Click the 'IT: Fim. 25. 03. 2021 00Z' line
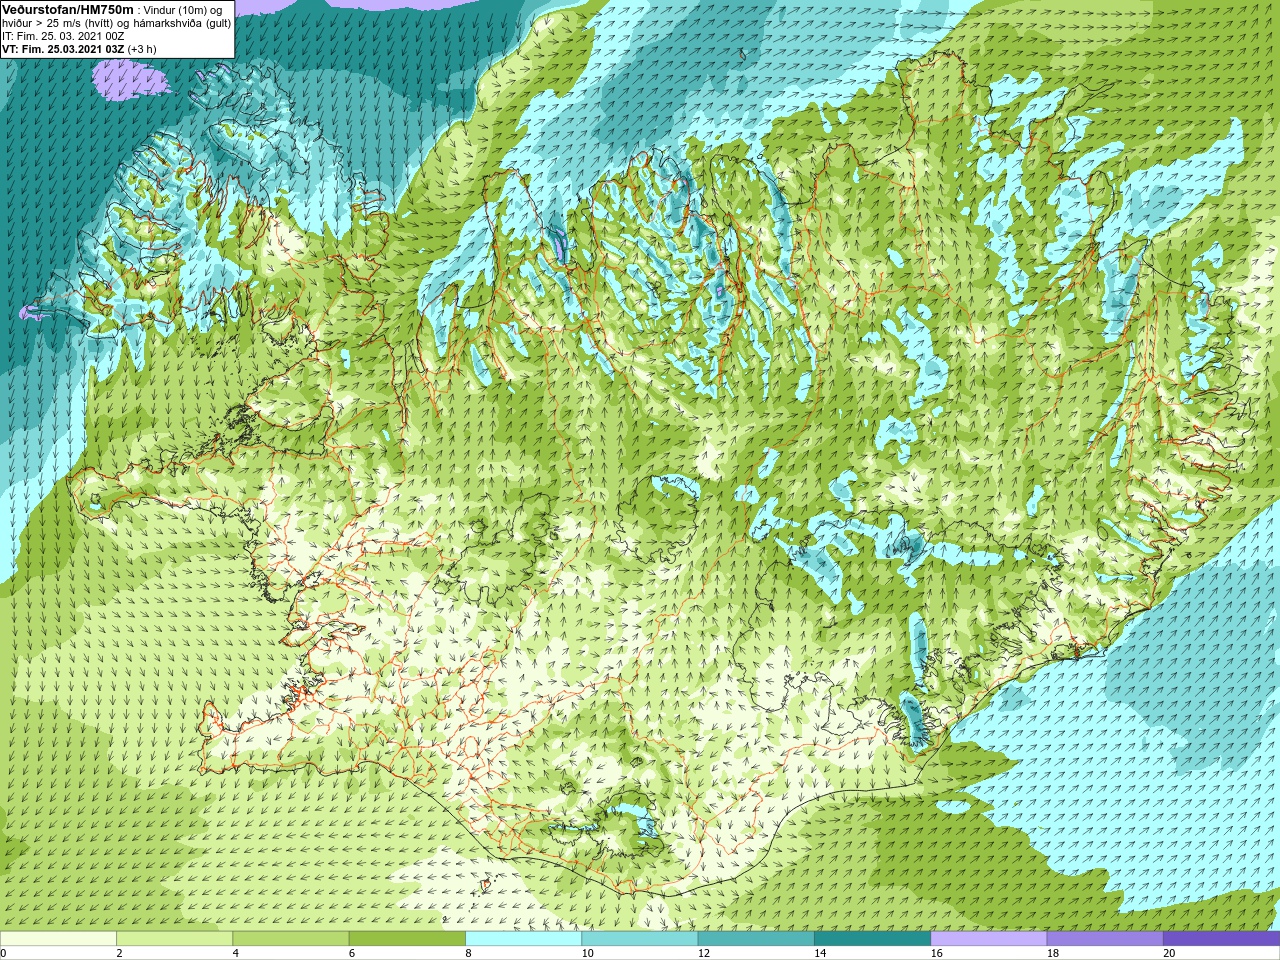Viewport: 1280px width, 960px height. [63, 36]
